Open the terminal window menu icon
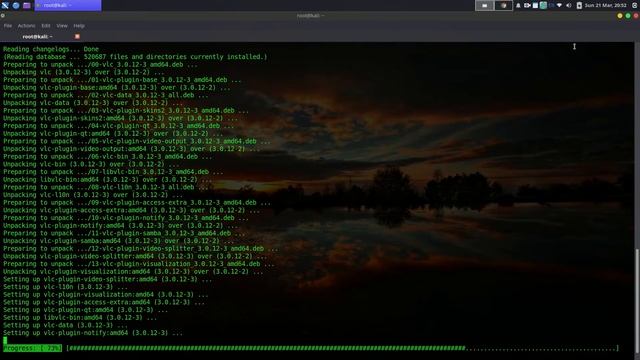Screen dimensions: 640x360 3,16
